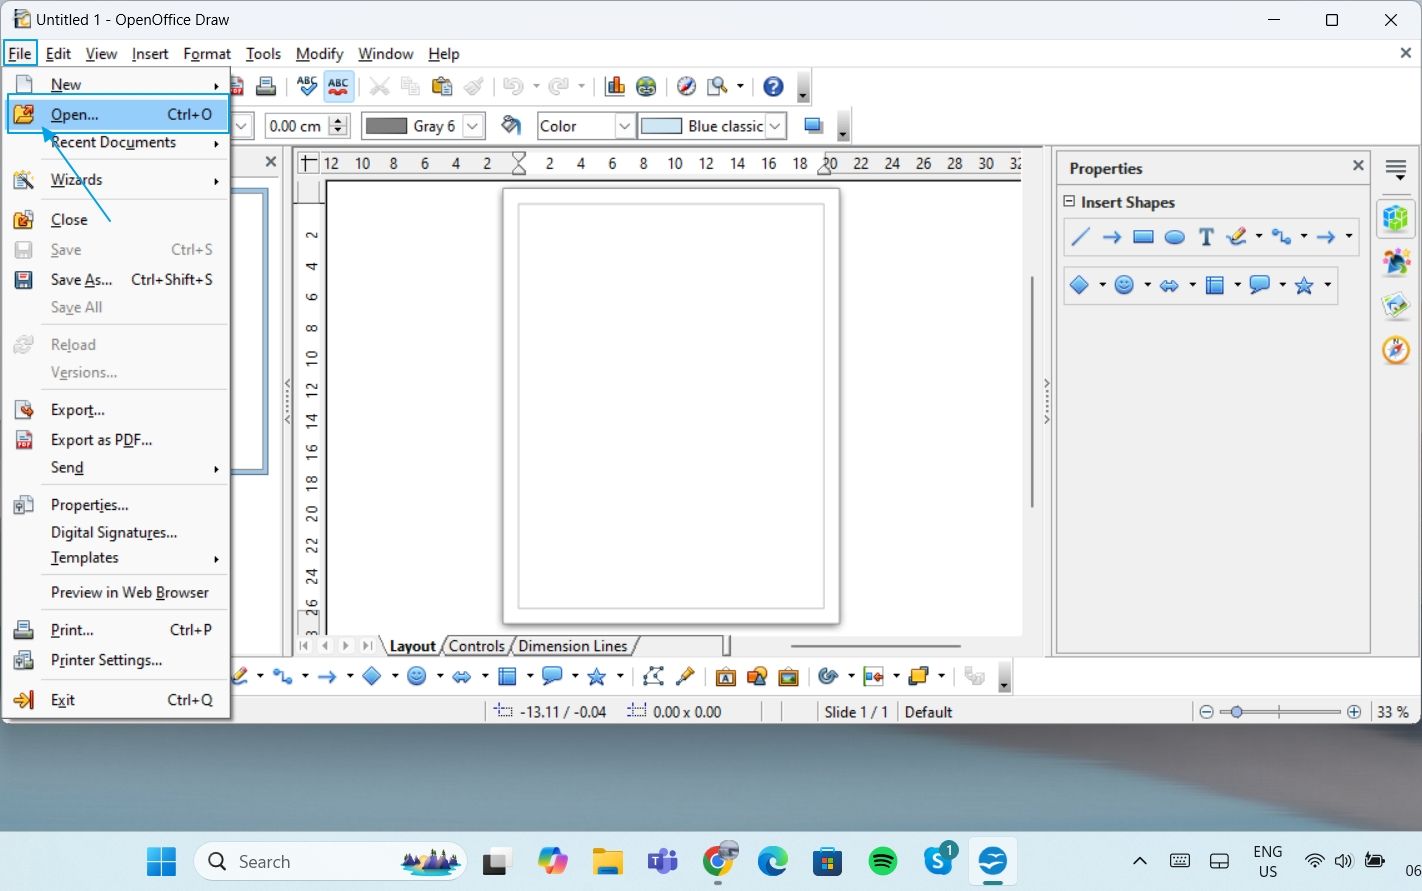Choose Callouts shape in Properties panel
1422x891 pixels.
point(1260,286)
